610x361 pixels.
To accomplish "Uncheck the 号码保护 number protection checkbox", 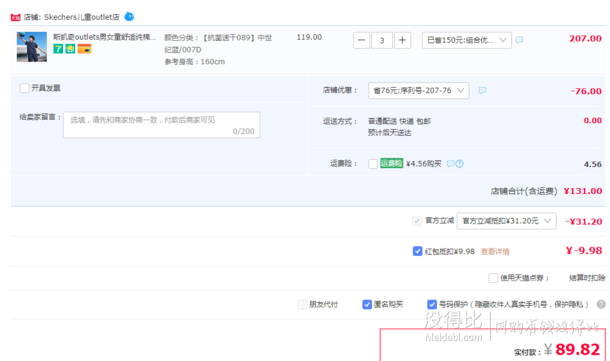I will 431,304.
